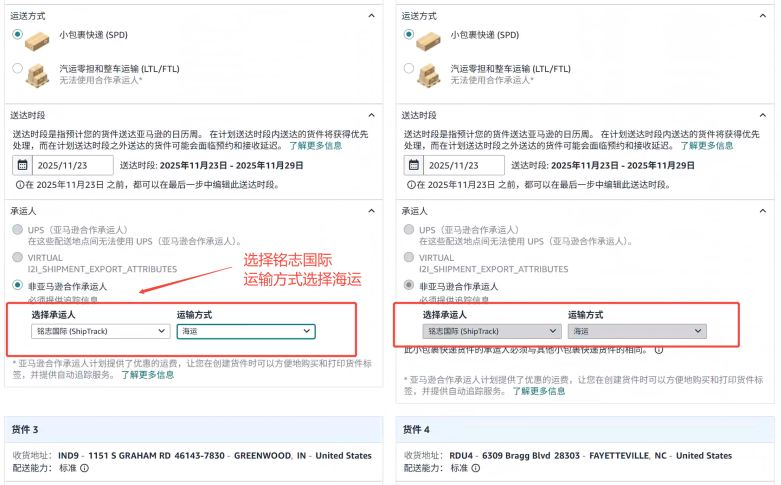Click left 送达时段 date range text
This screenshot has width=781, height=485.
(231, 165)
